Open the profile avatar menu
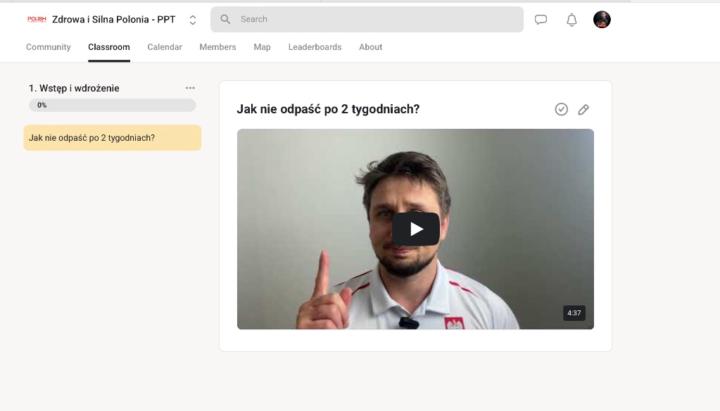The image size is (720, 411). pos(602,19)
